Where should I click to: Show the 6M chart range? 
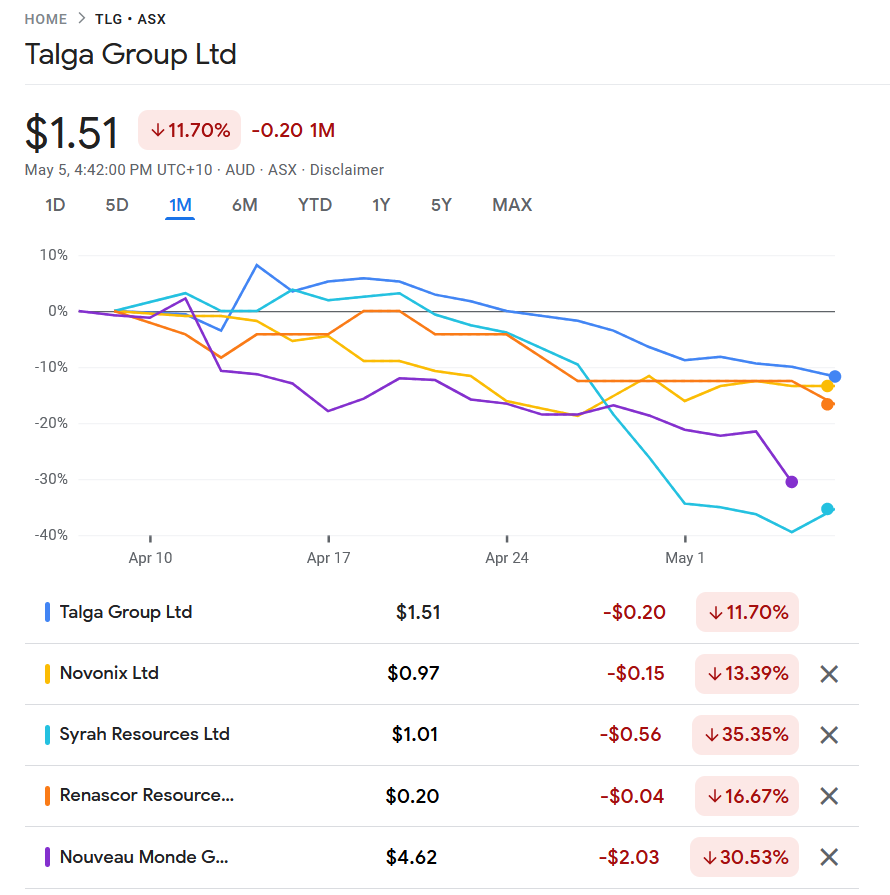[x=244, y=205]
